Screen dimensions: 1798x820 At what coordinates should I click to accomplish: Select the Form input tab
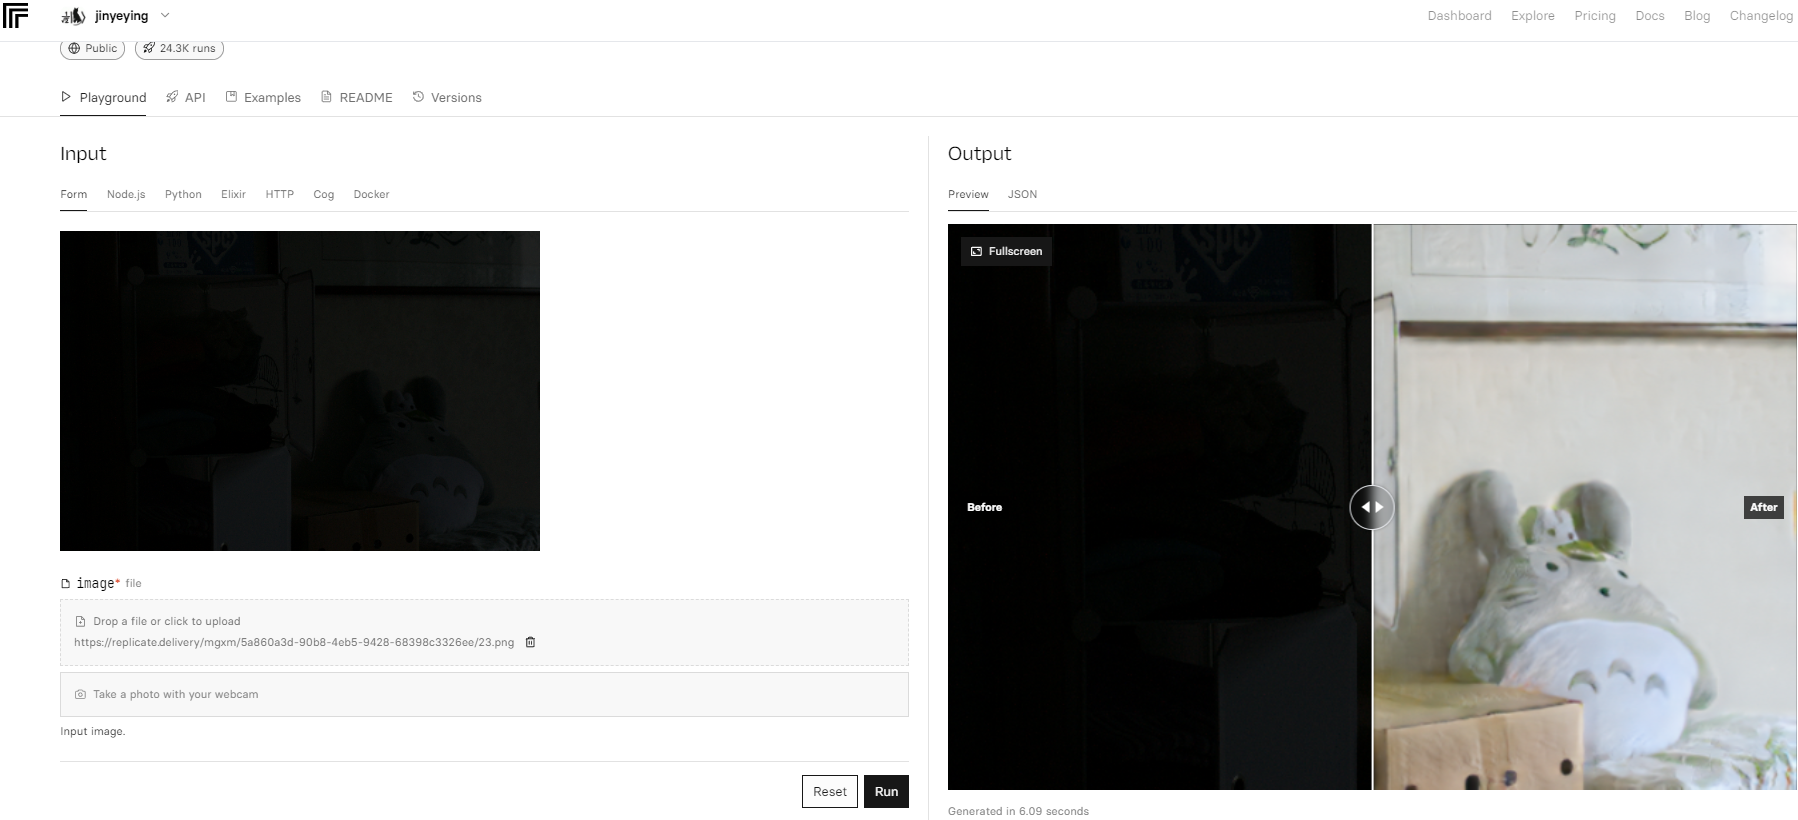[x=74, y=195]
